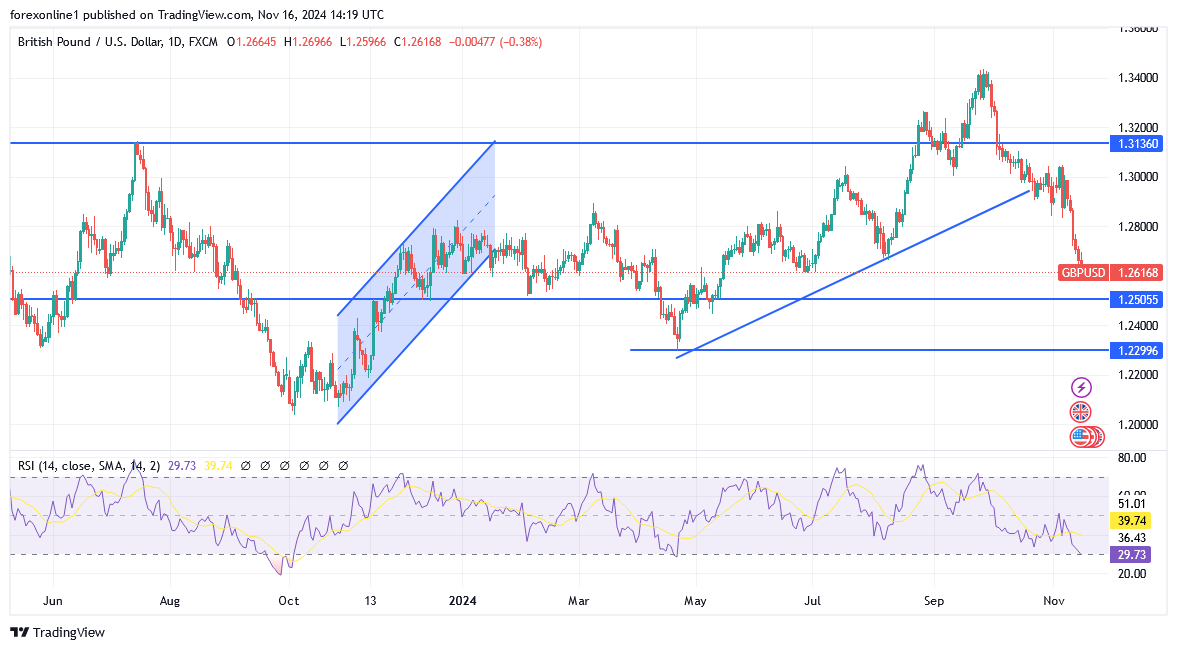
Task: Click the 2024 label on time axis
Action: pos(462,600)
